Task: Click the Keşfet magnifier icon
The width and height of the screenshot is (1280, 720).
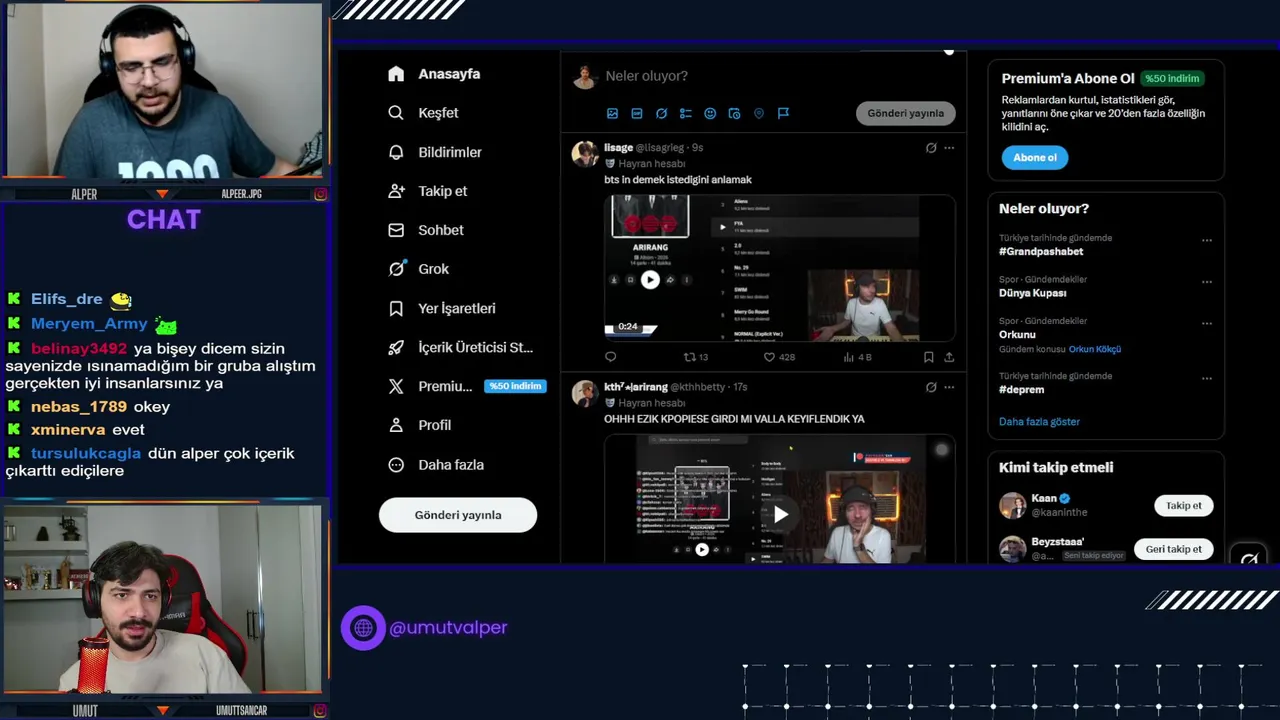Action: point(396,113)
